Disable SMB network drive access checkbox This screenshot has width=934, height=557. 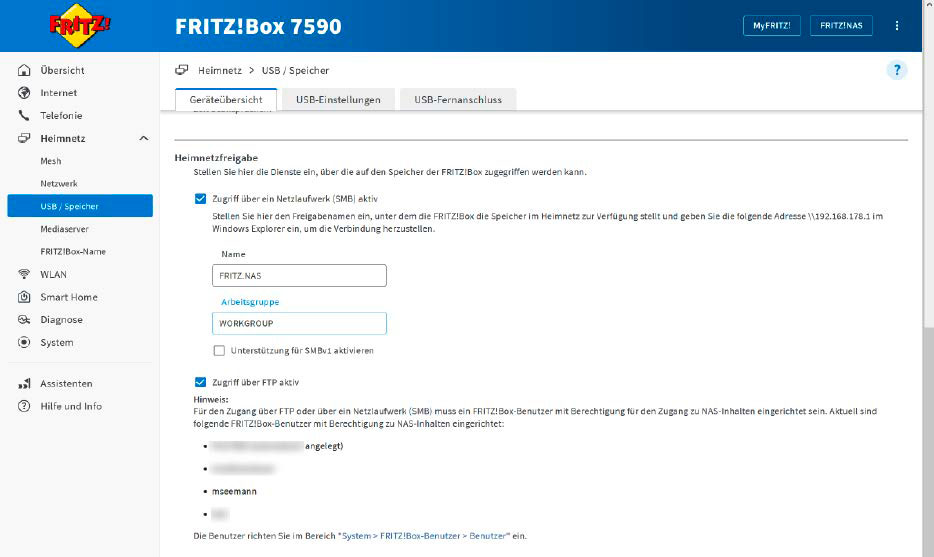point(201,198)
